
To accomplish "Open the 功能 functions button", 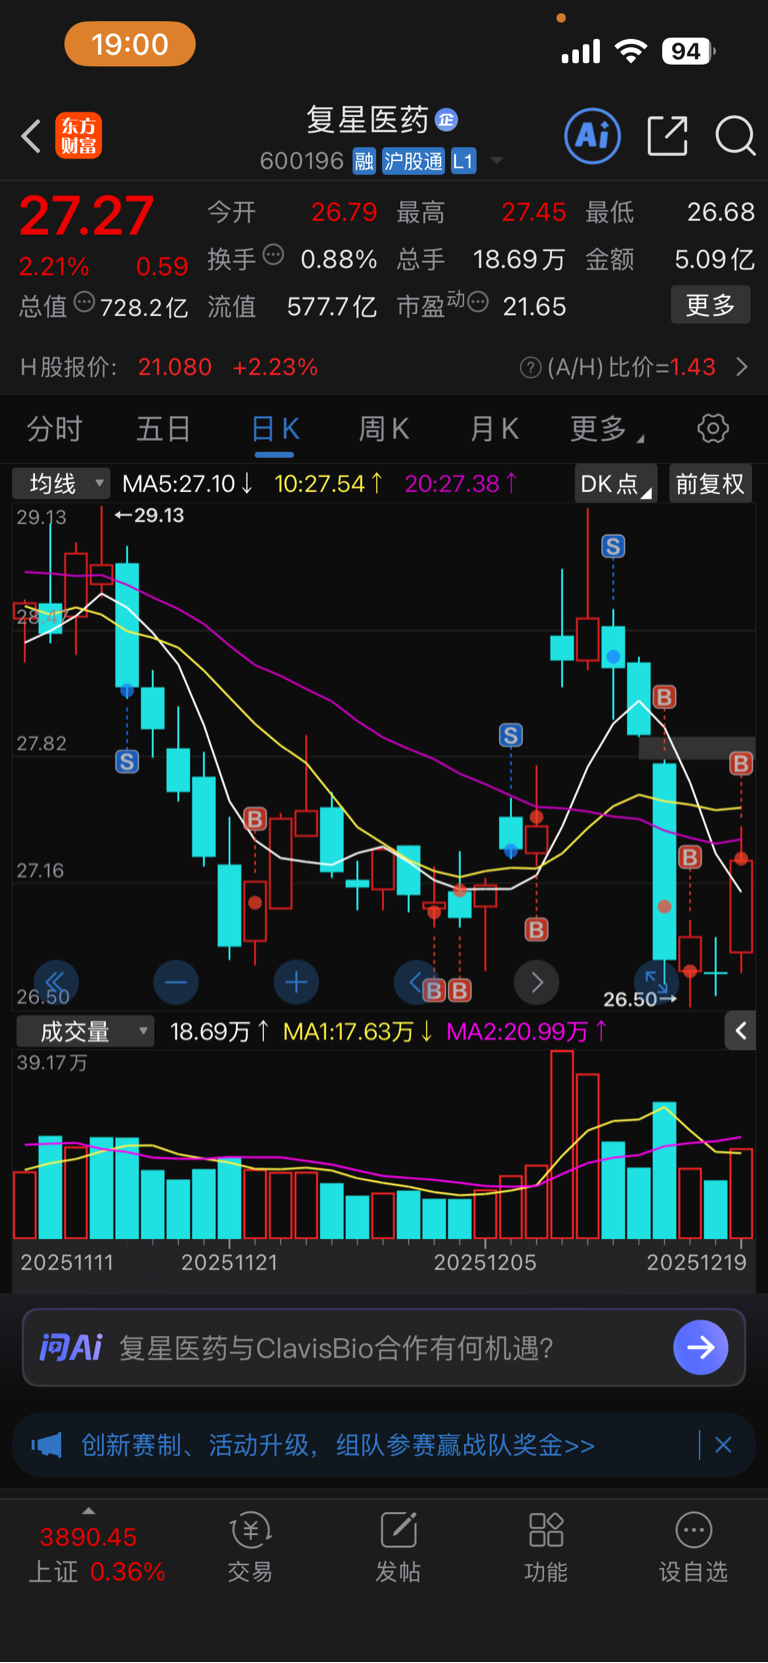I will [545, 1548].
